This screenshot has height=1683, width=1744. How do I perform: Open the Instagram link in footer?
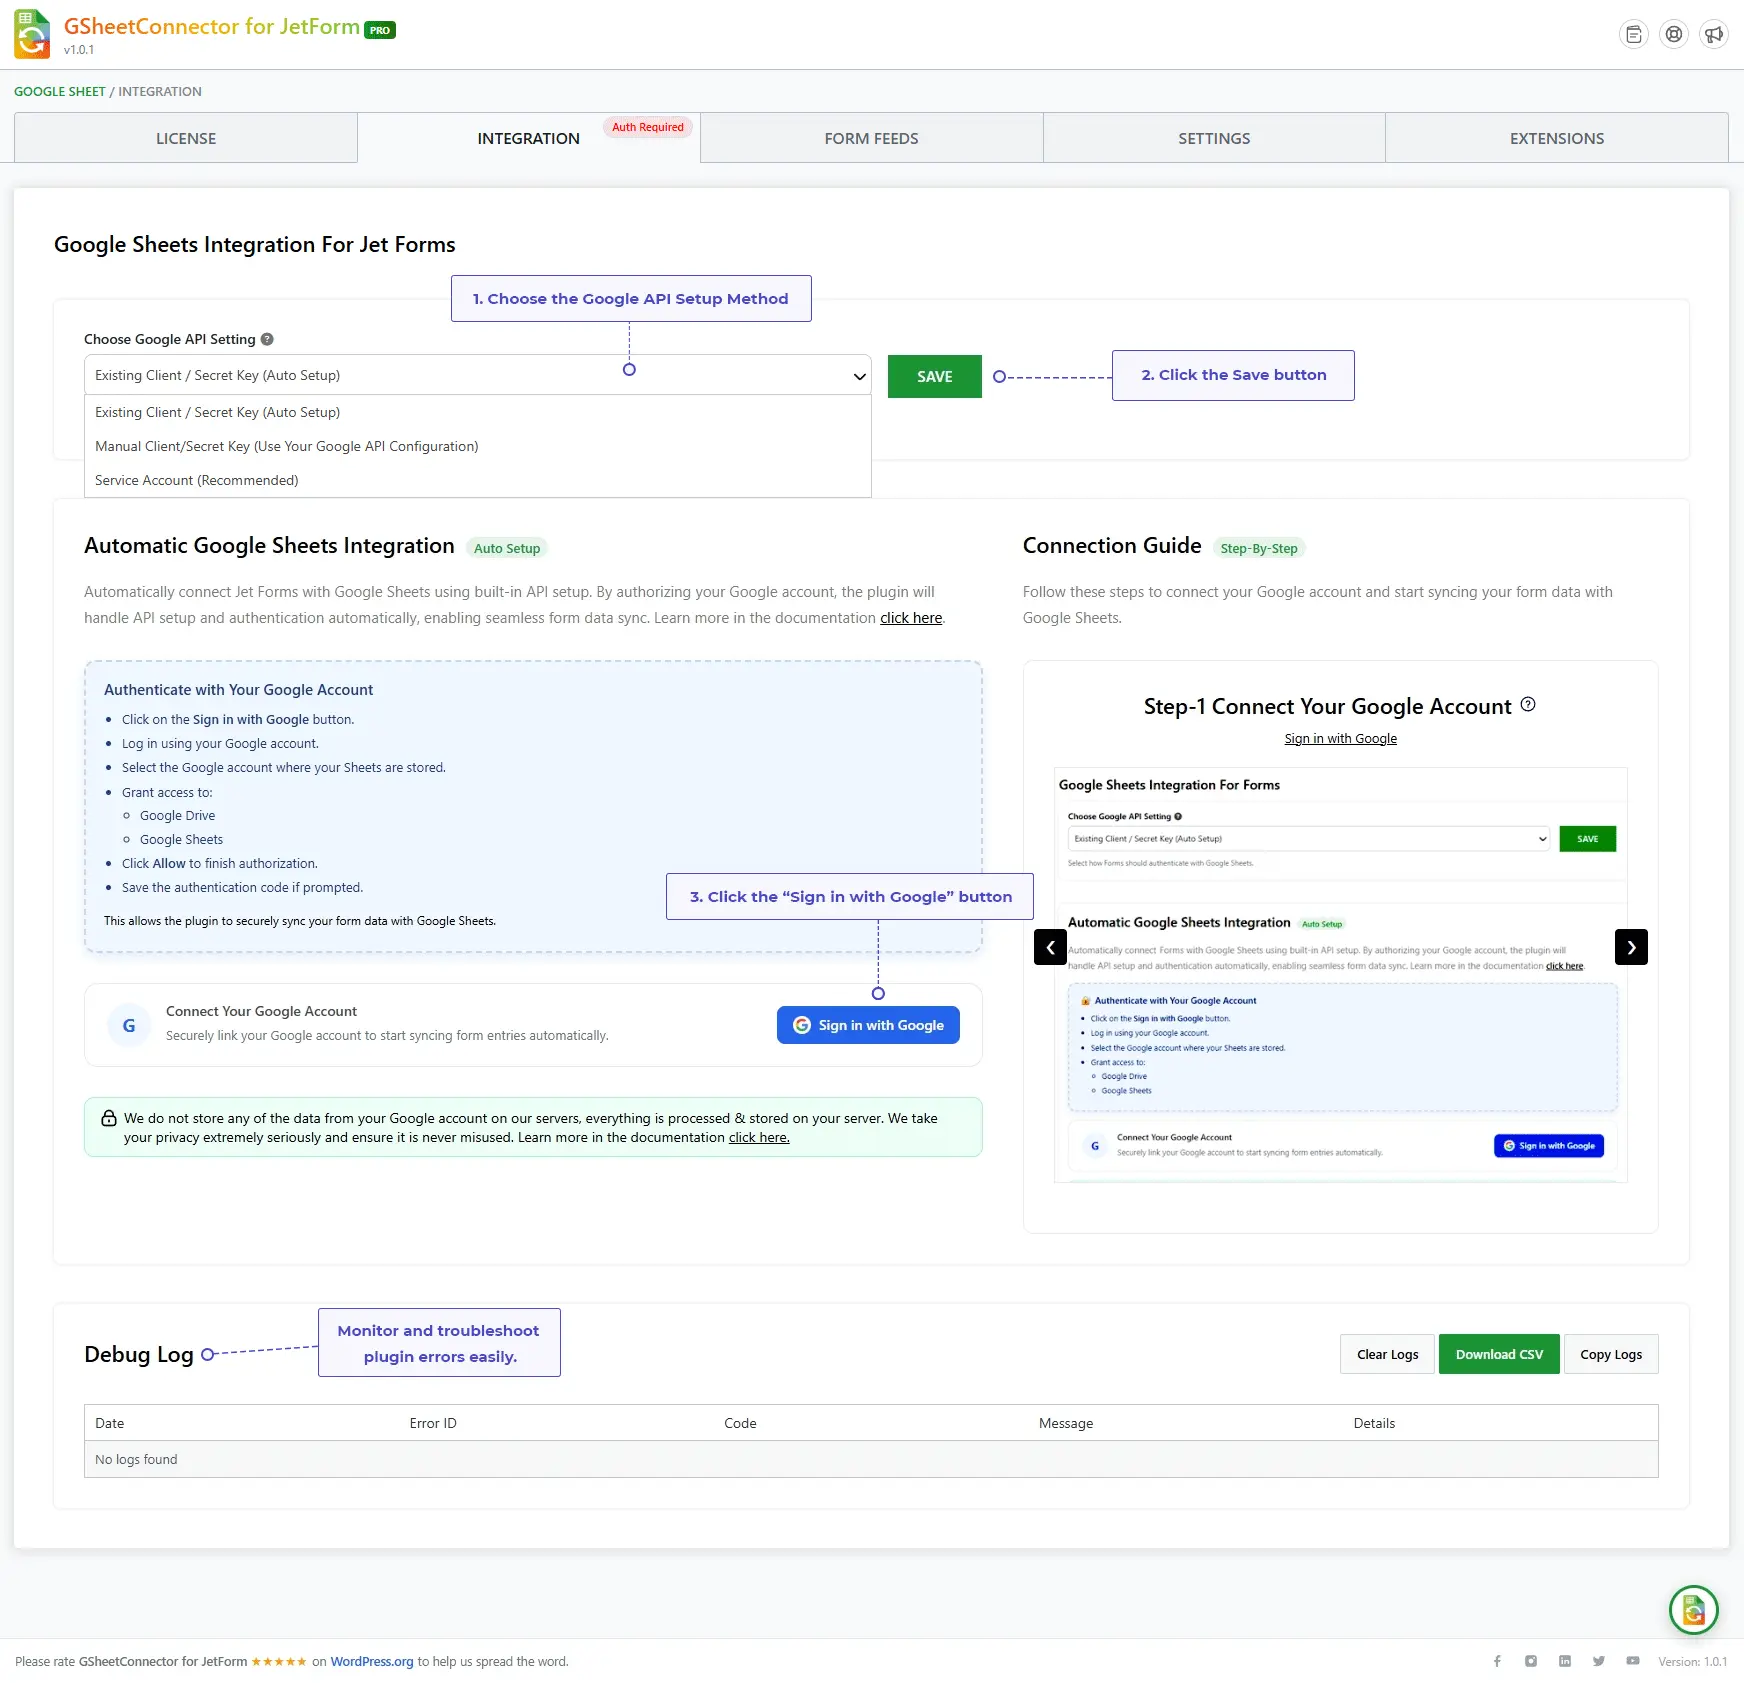point(1531,1661)
